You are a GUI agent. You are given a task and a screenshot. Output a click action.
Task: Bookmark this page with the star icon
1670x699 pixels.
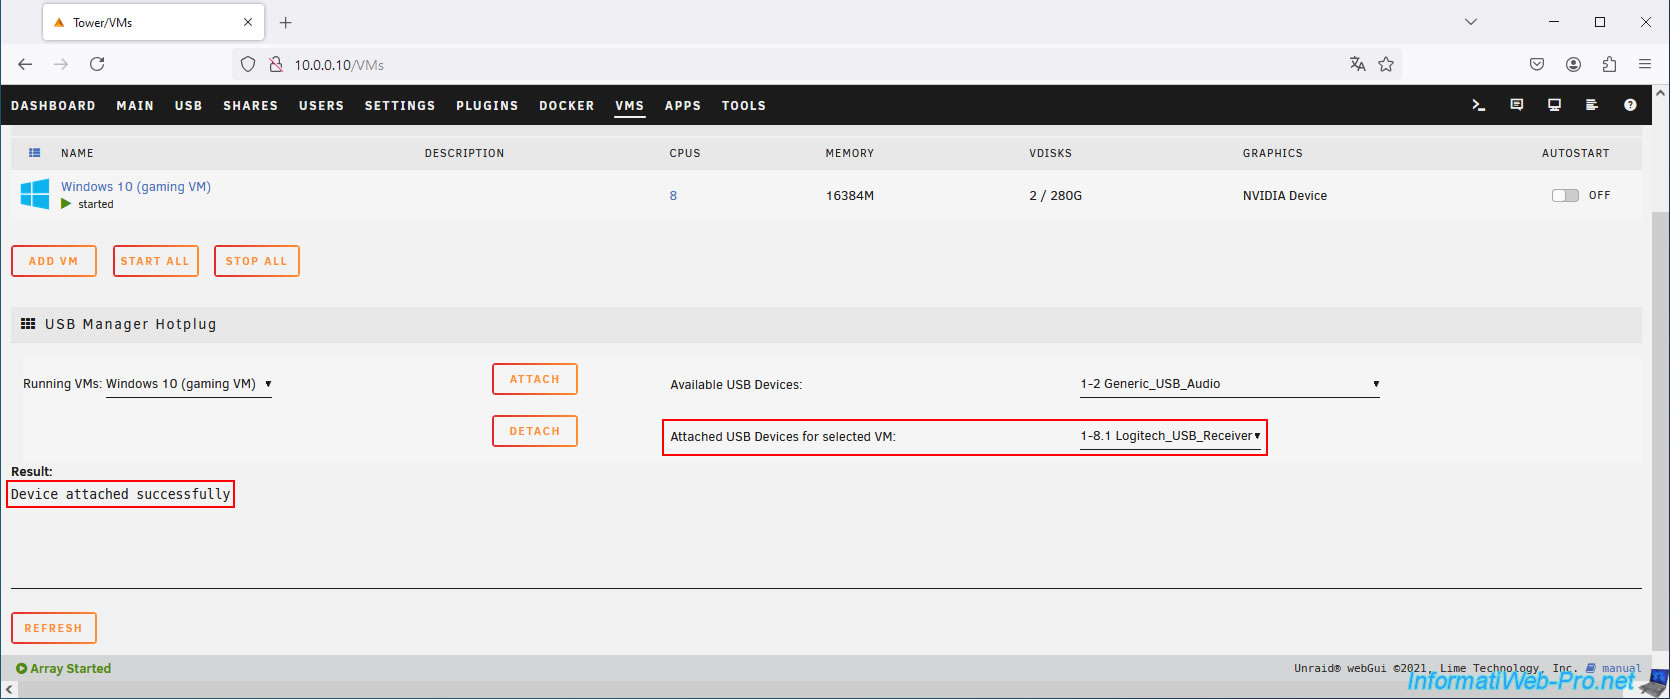point(1386,64)
